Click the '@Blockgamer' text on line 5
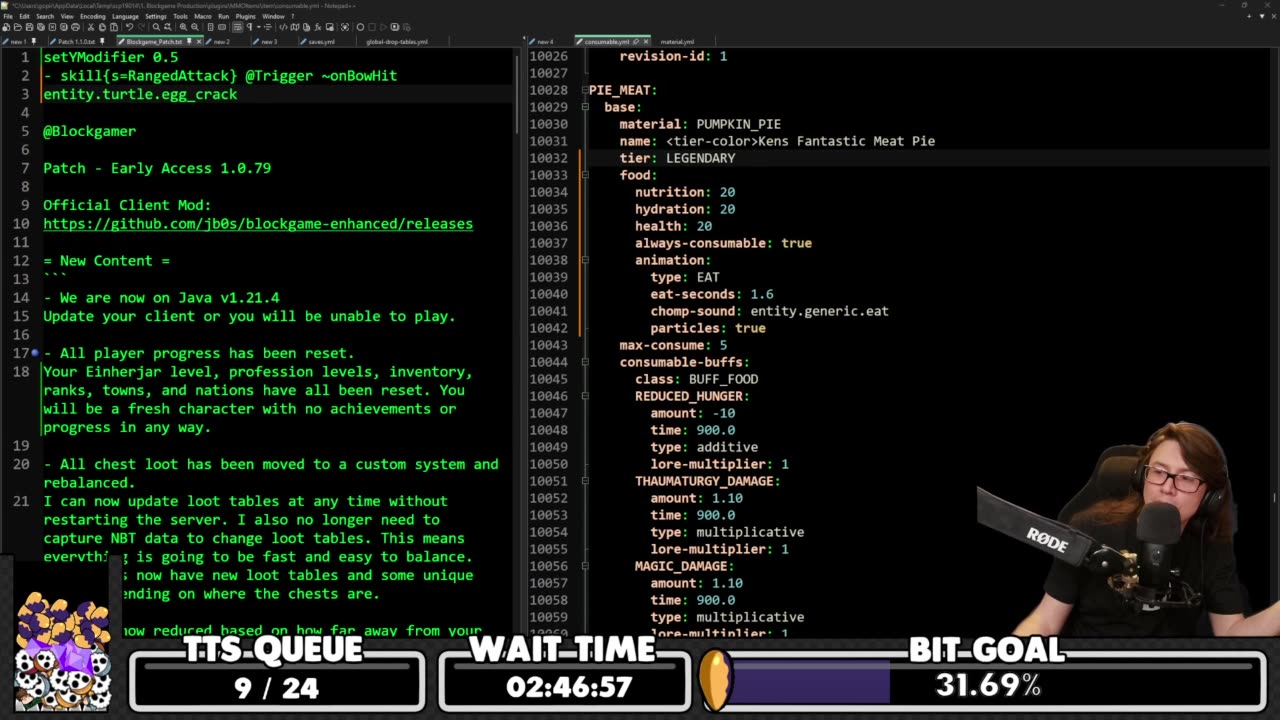The width and height of the screenshot is (1280, 720). [89, 131]
